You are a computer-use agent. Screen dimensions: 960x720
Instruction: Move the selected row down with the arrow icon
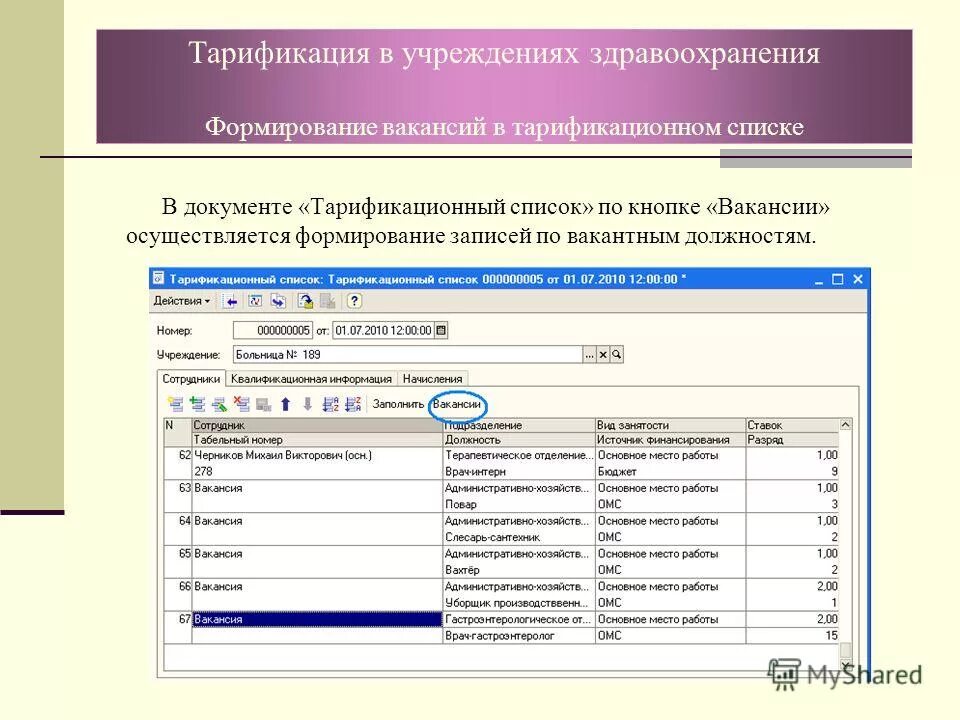[307, 405]
